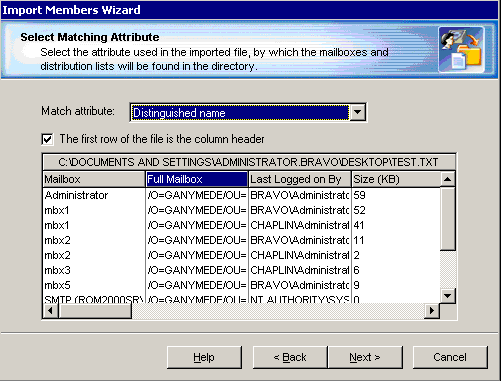
Task: Click the vertical scrollbar up arrow
Action: [448, 179]
